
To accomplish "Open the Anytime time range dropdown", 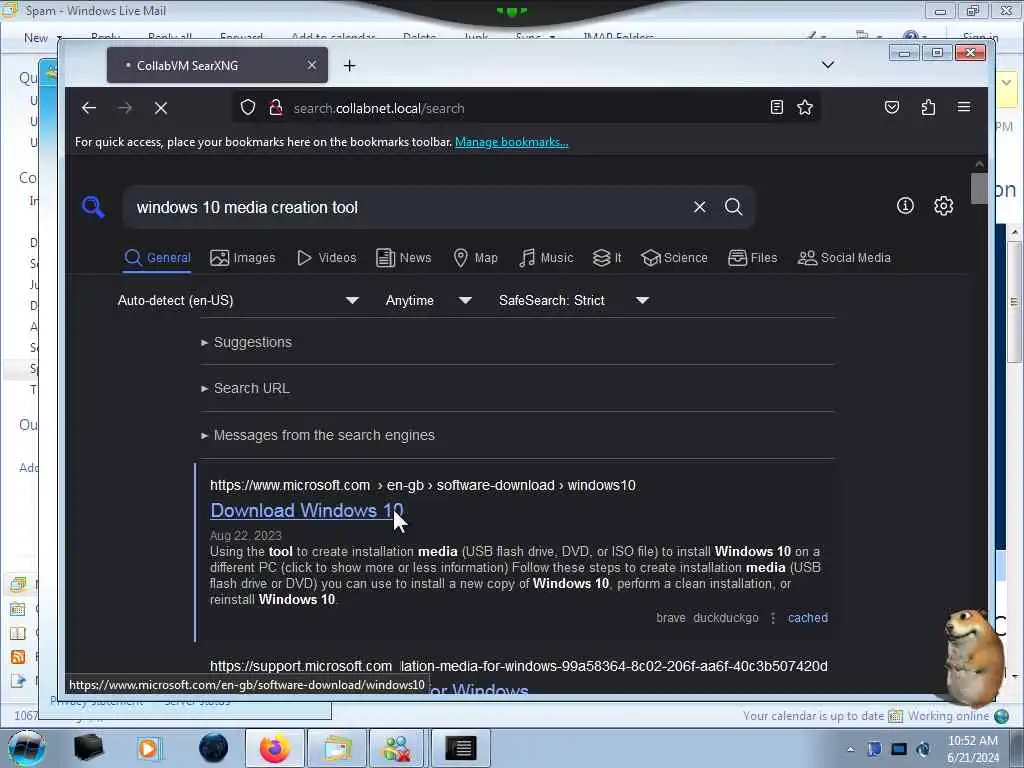I will (x=428, y=300).
